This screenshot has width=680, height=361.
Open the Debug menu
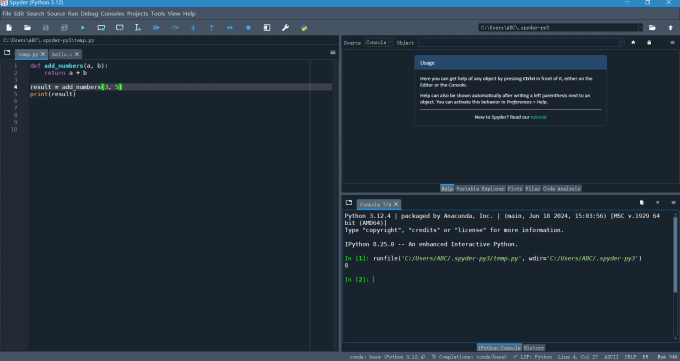click(x=89, y=14)
